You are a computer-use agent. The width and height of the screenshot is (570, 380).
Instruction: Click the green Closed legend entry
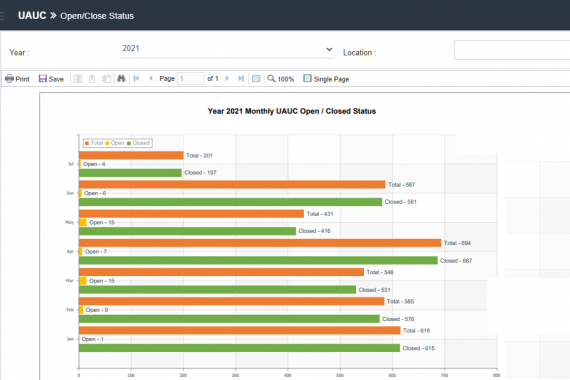point(138,143)
